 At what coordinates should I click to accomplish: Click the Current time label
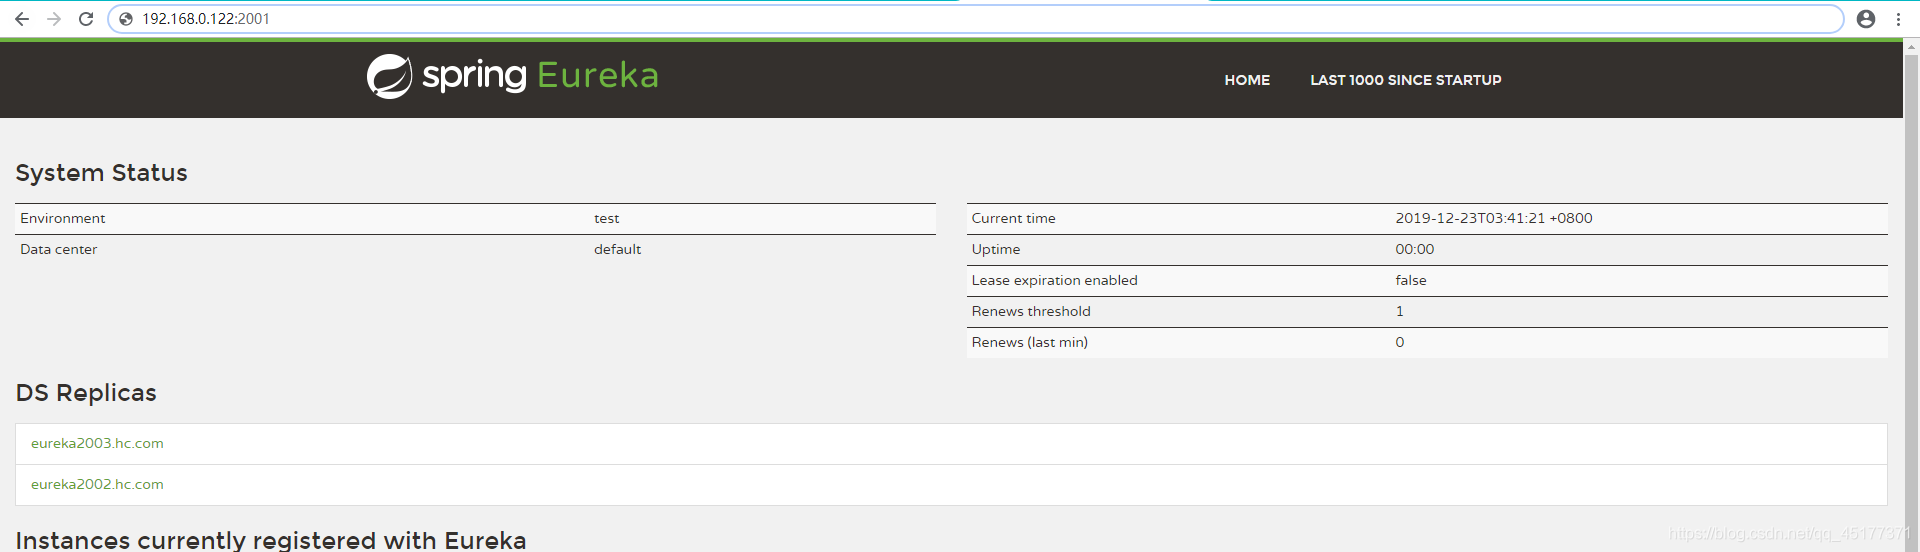click(1013, 218)
